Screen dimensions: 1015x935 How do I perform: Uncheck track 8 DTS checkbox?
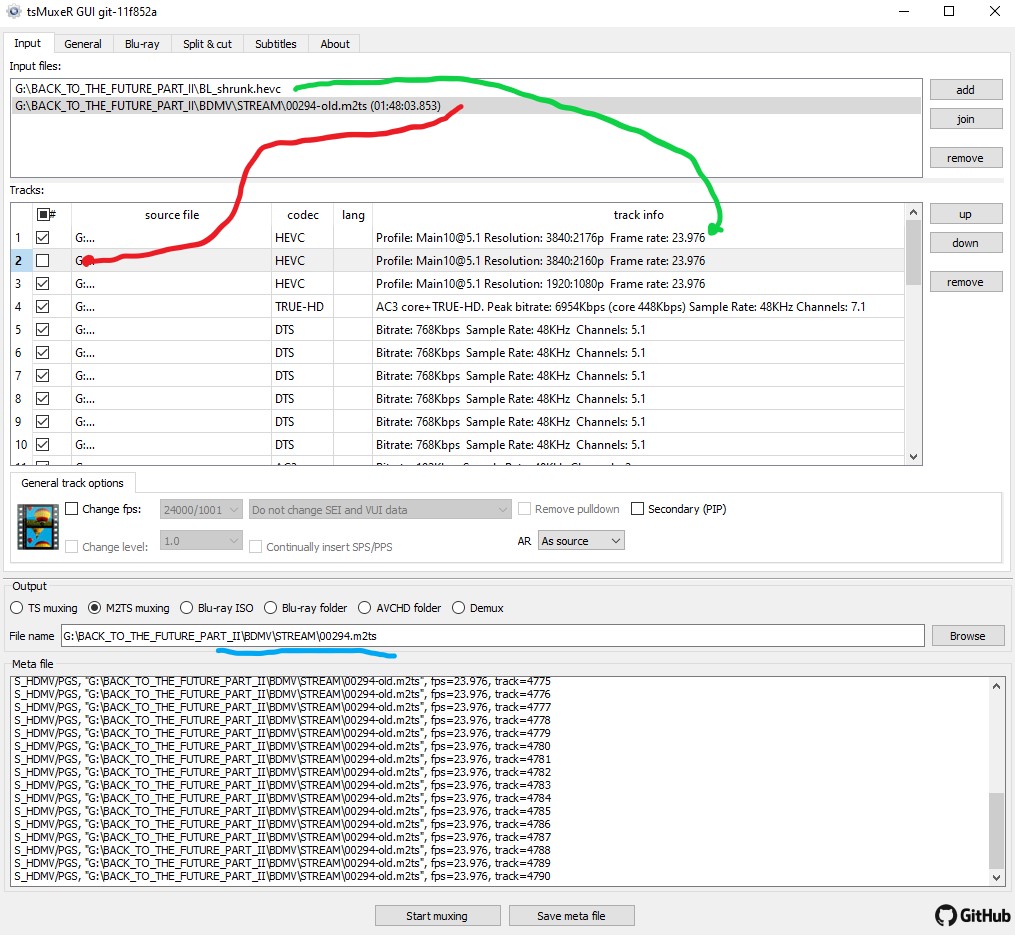coord(43,398)
